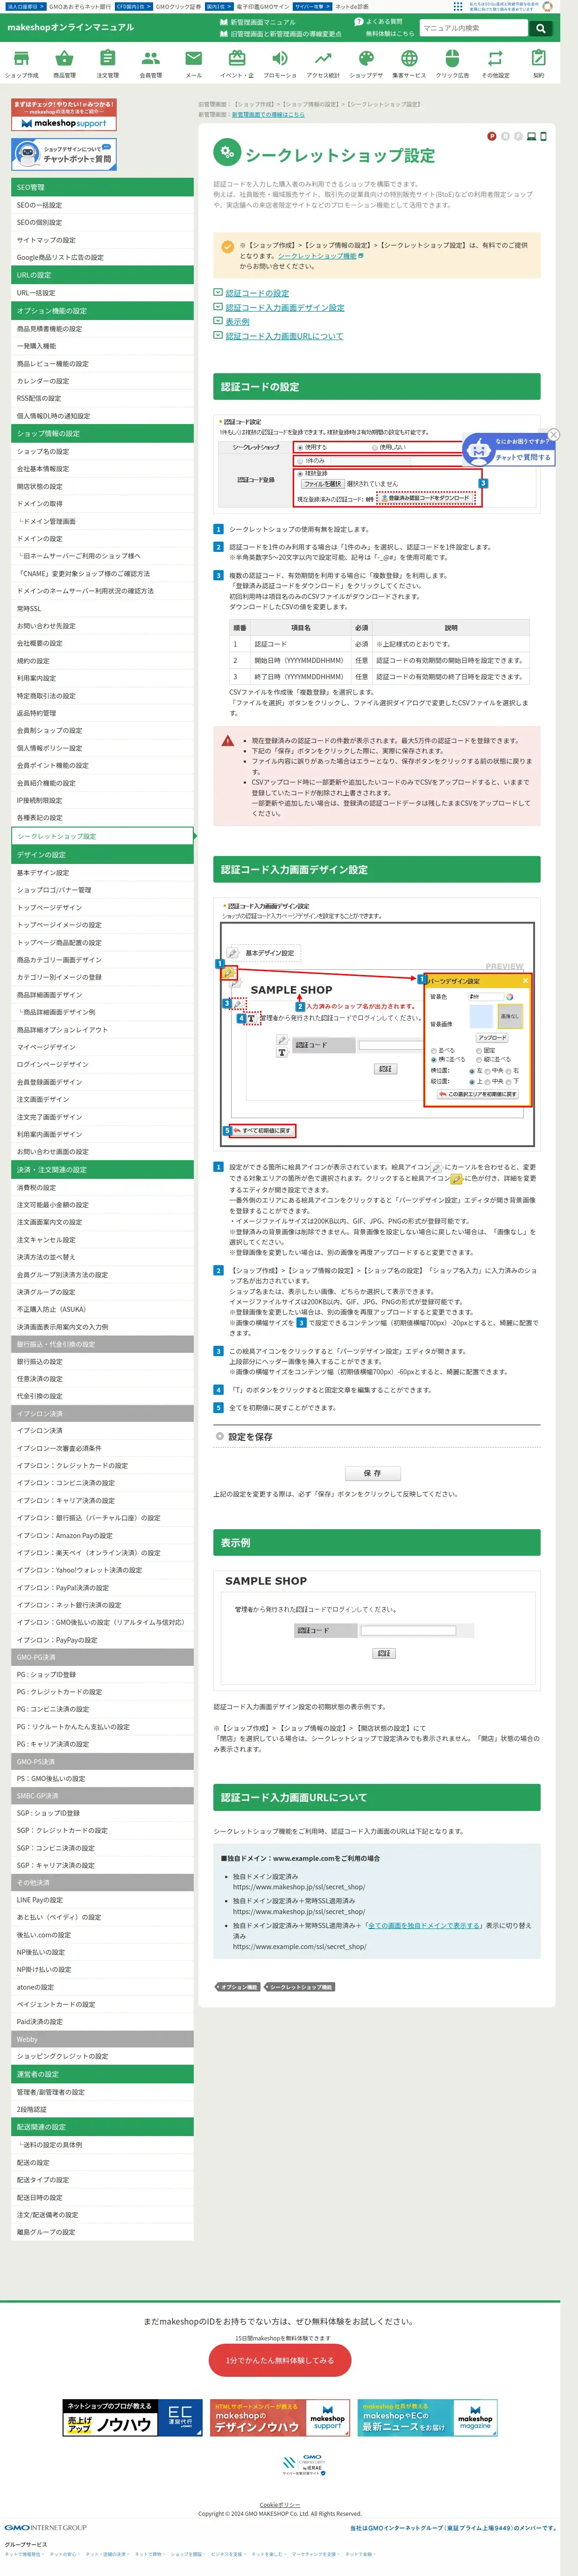The height and width of the screenshot is (2576, 578).
Task: Open the チャットボットで質問 sidebar banner
Action: tap(64, 154)
